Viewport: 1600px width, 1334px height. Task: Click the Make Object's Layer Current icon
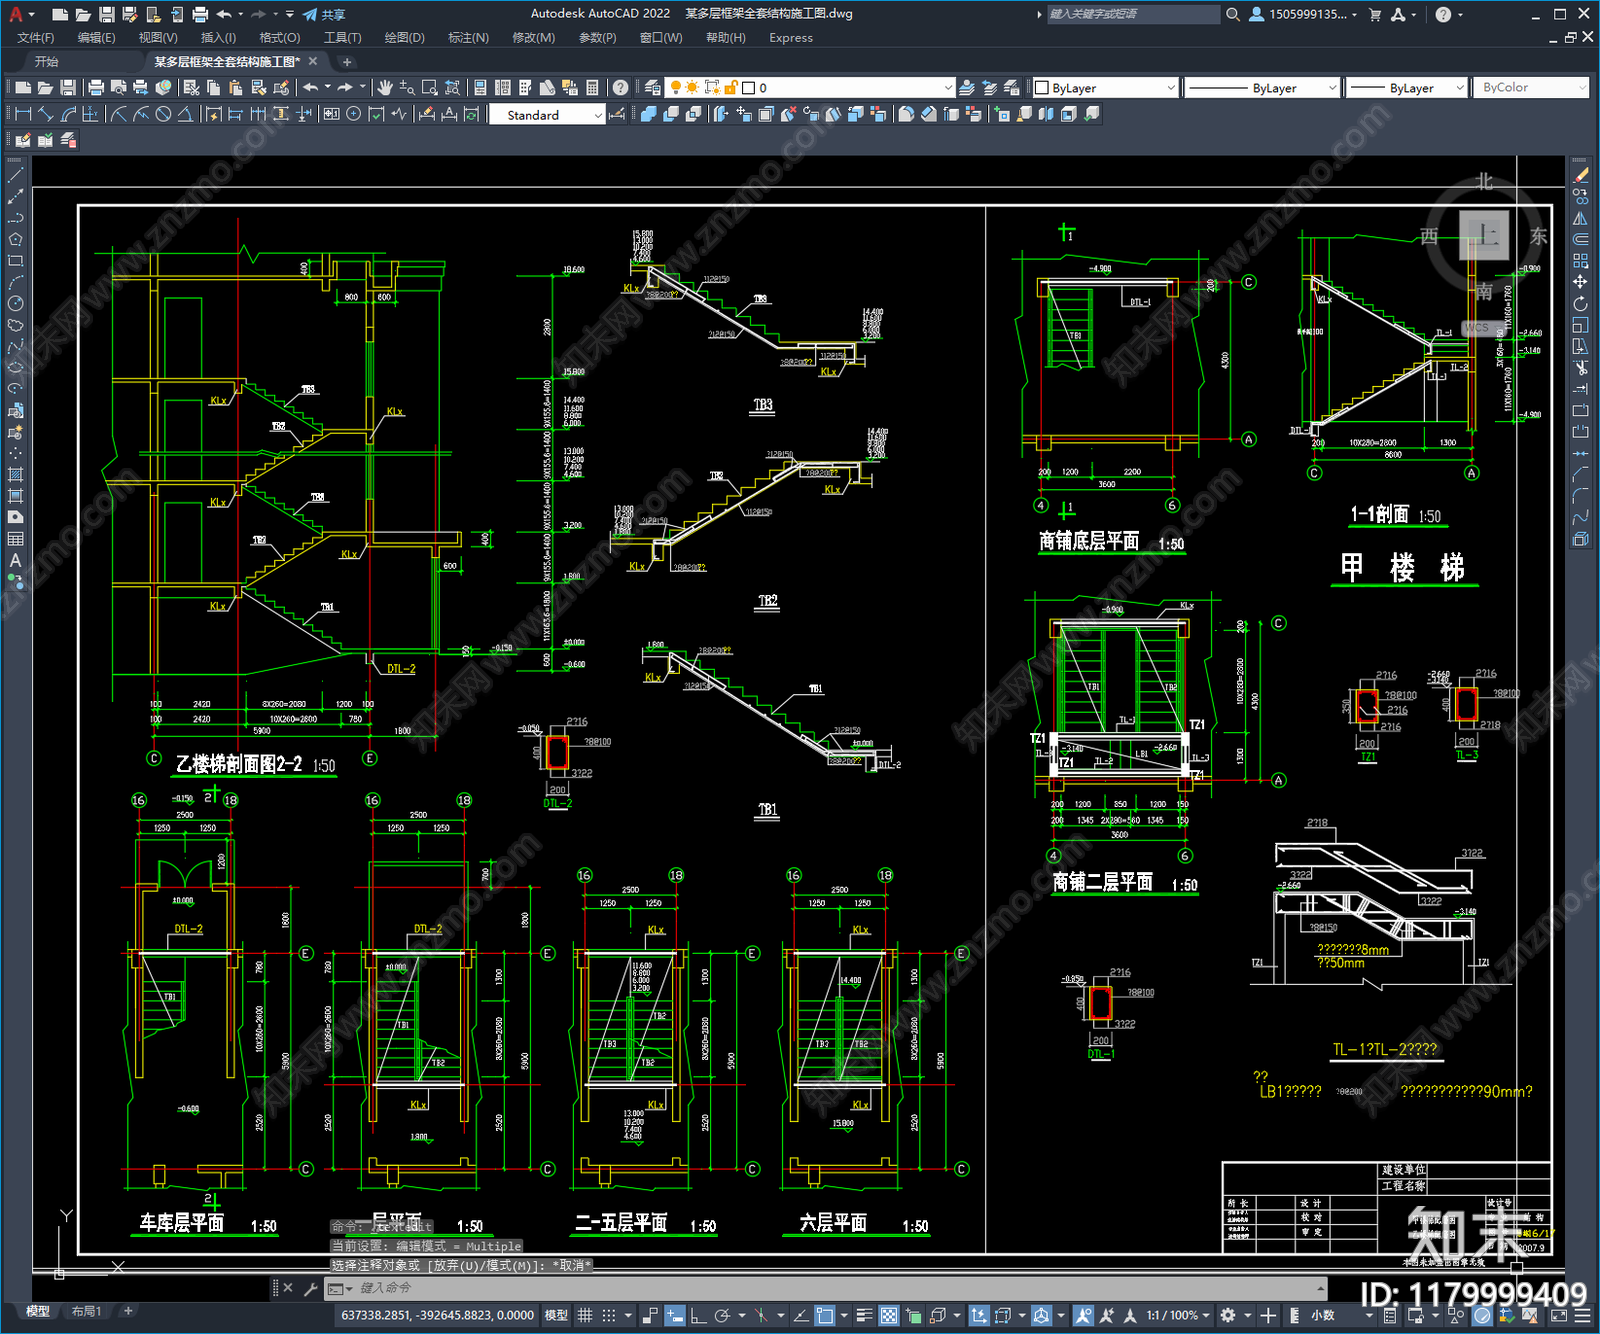[967, 88]
